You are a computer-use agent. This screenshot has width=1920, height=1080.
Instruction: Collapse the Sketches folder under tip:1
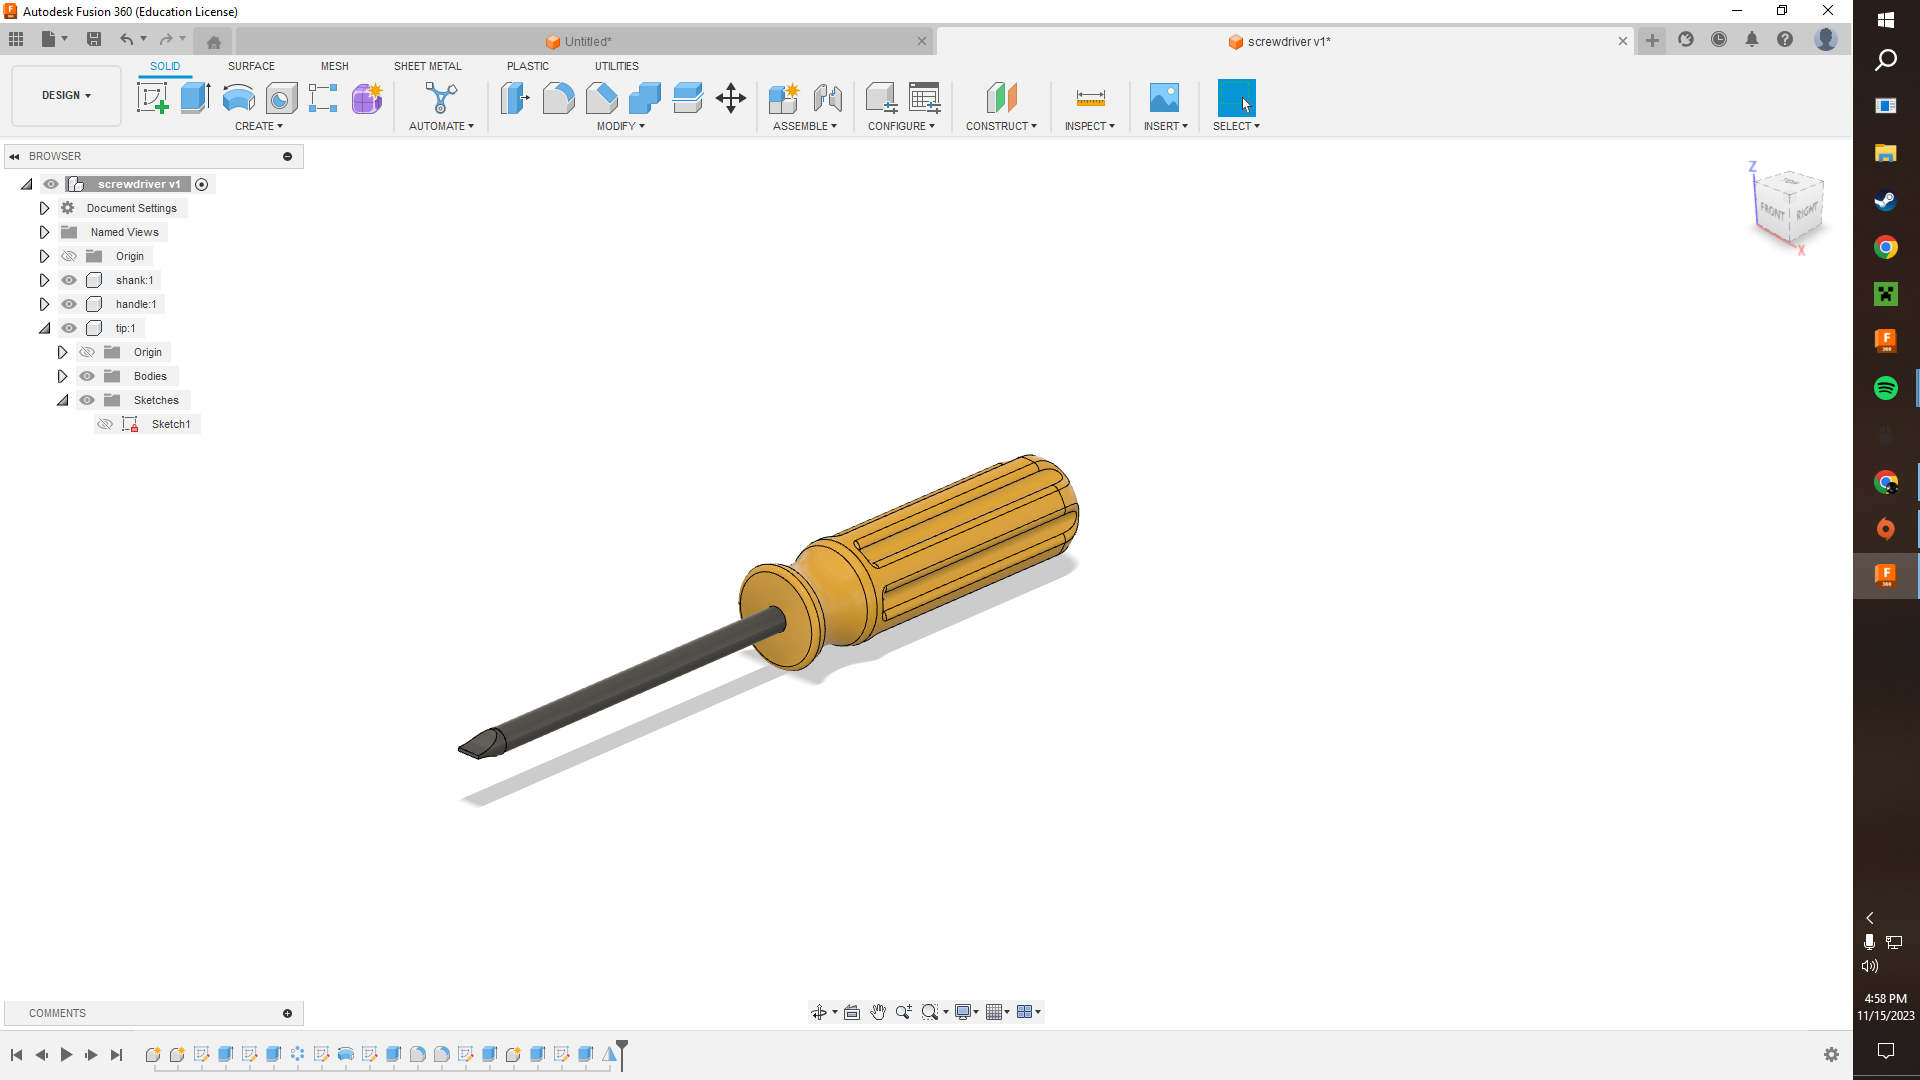63,400
